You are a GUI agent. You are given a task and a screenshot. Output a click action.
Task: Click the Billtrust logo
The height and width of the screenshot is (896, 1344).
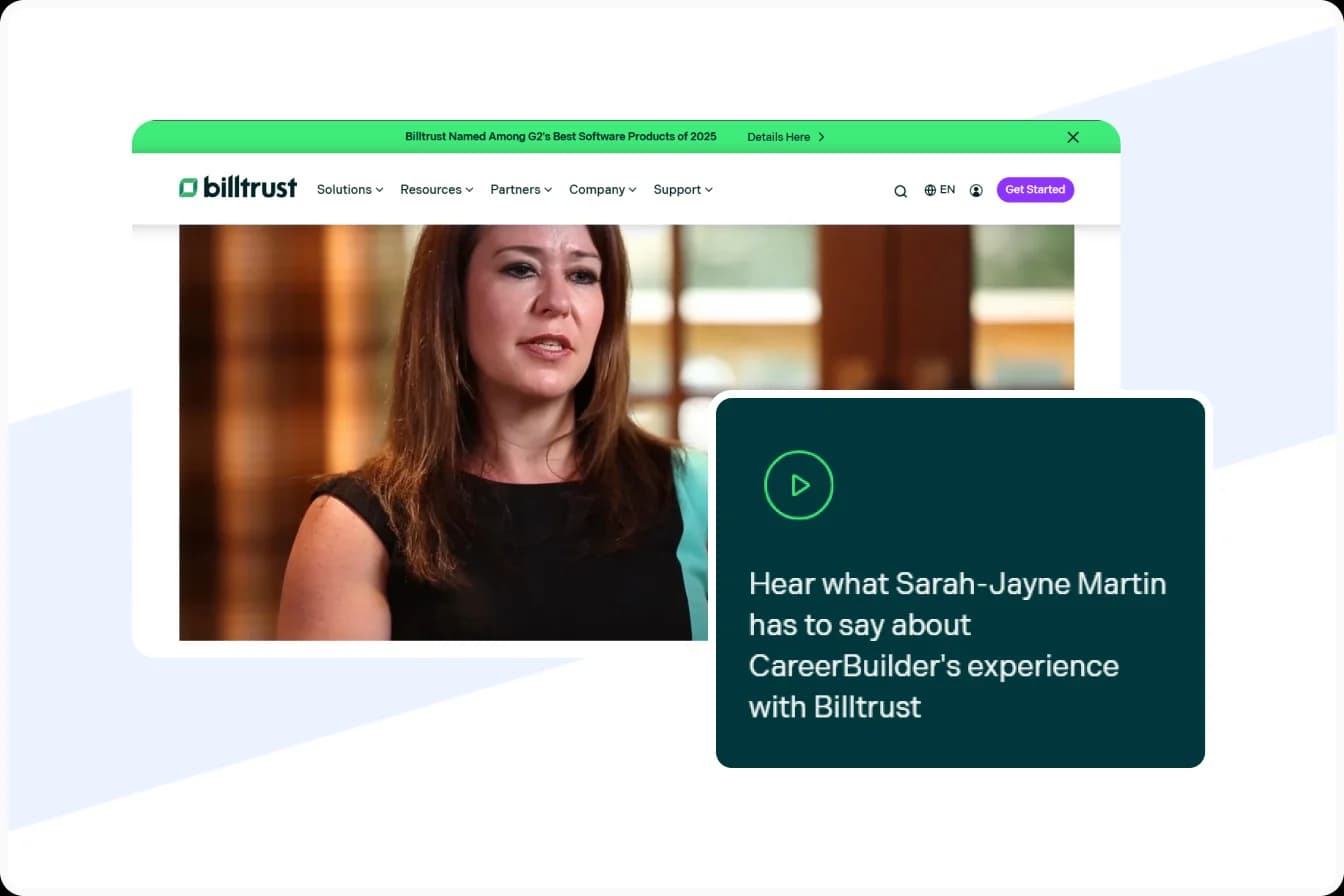pos(238,188)
